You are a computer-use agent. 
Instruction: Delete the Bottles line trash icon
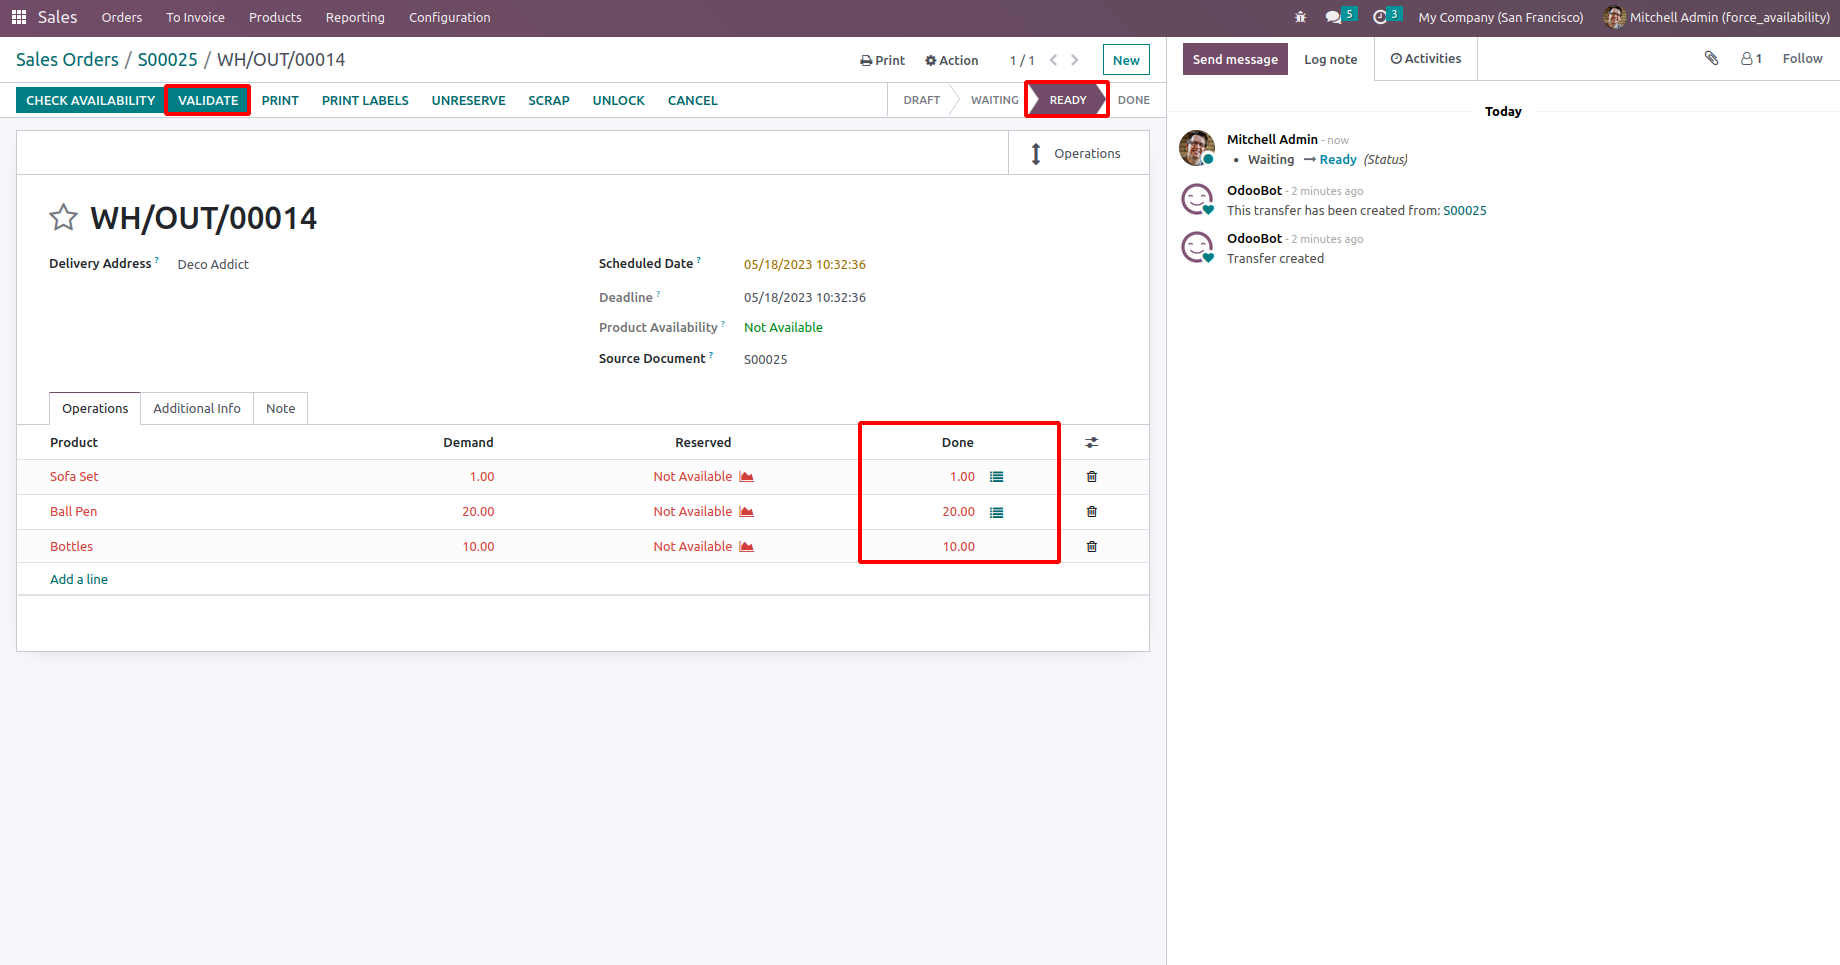click(x=1092, y=547)
